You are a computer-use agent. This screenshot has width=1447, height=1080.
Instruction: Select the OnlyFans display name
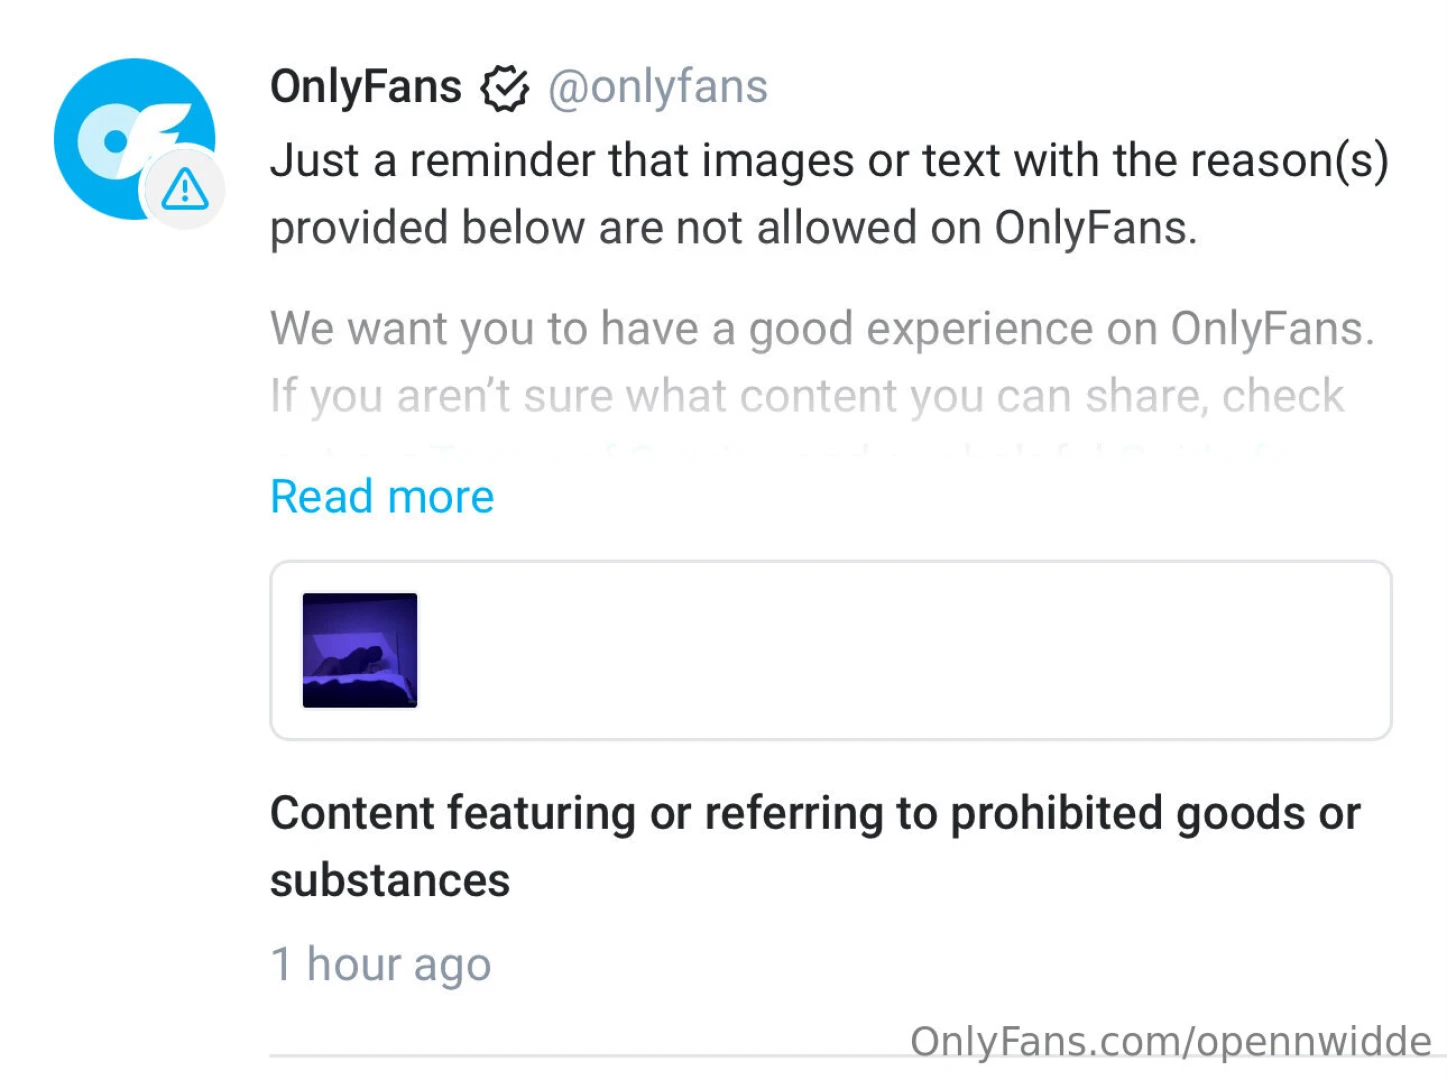(365, 87)
